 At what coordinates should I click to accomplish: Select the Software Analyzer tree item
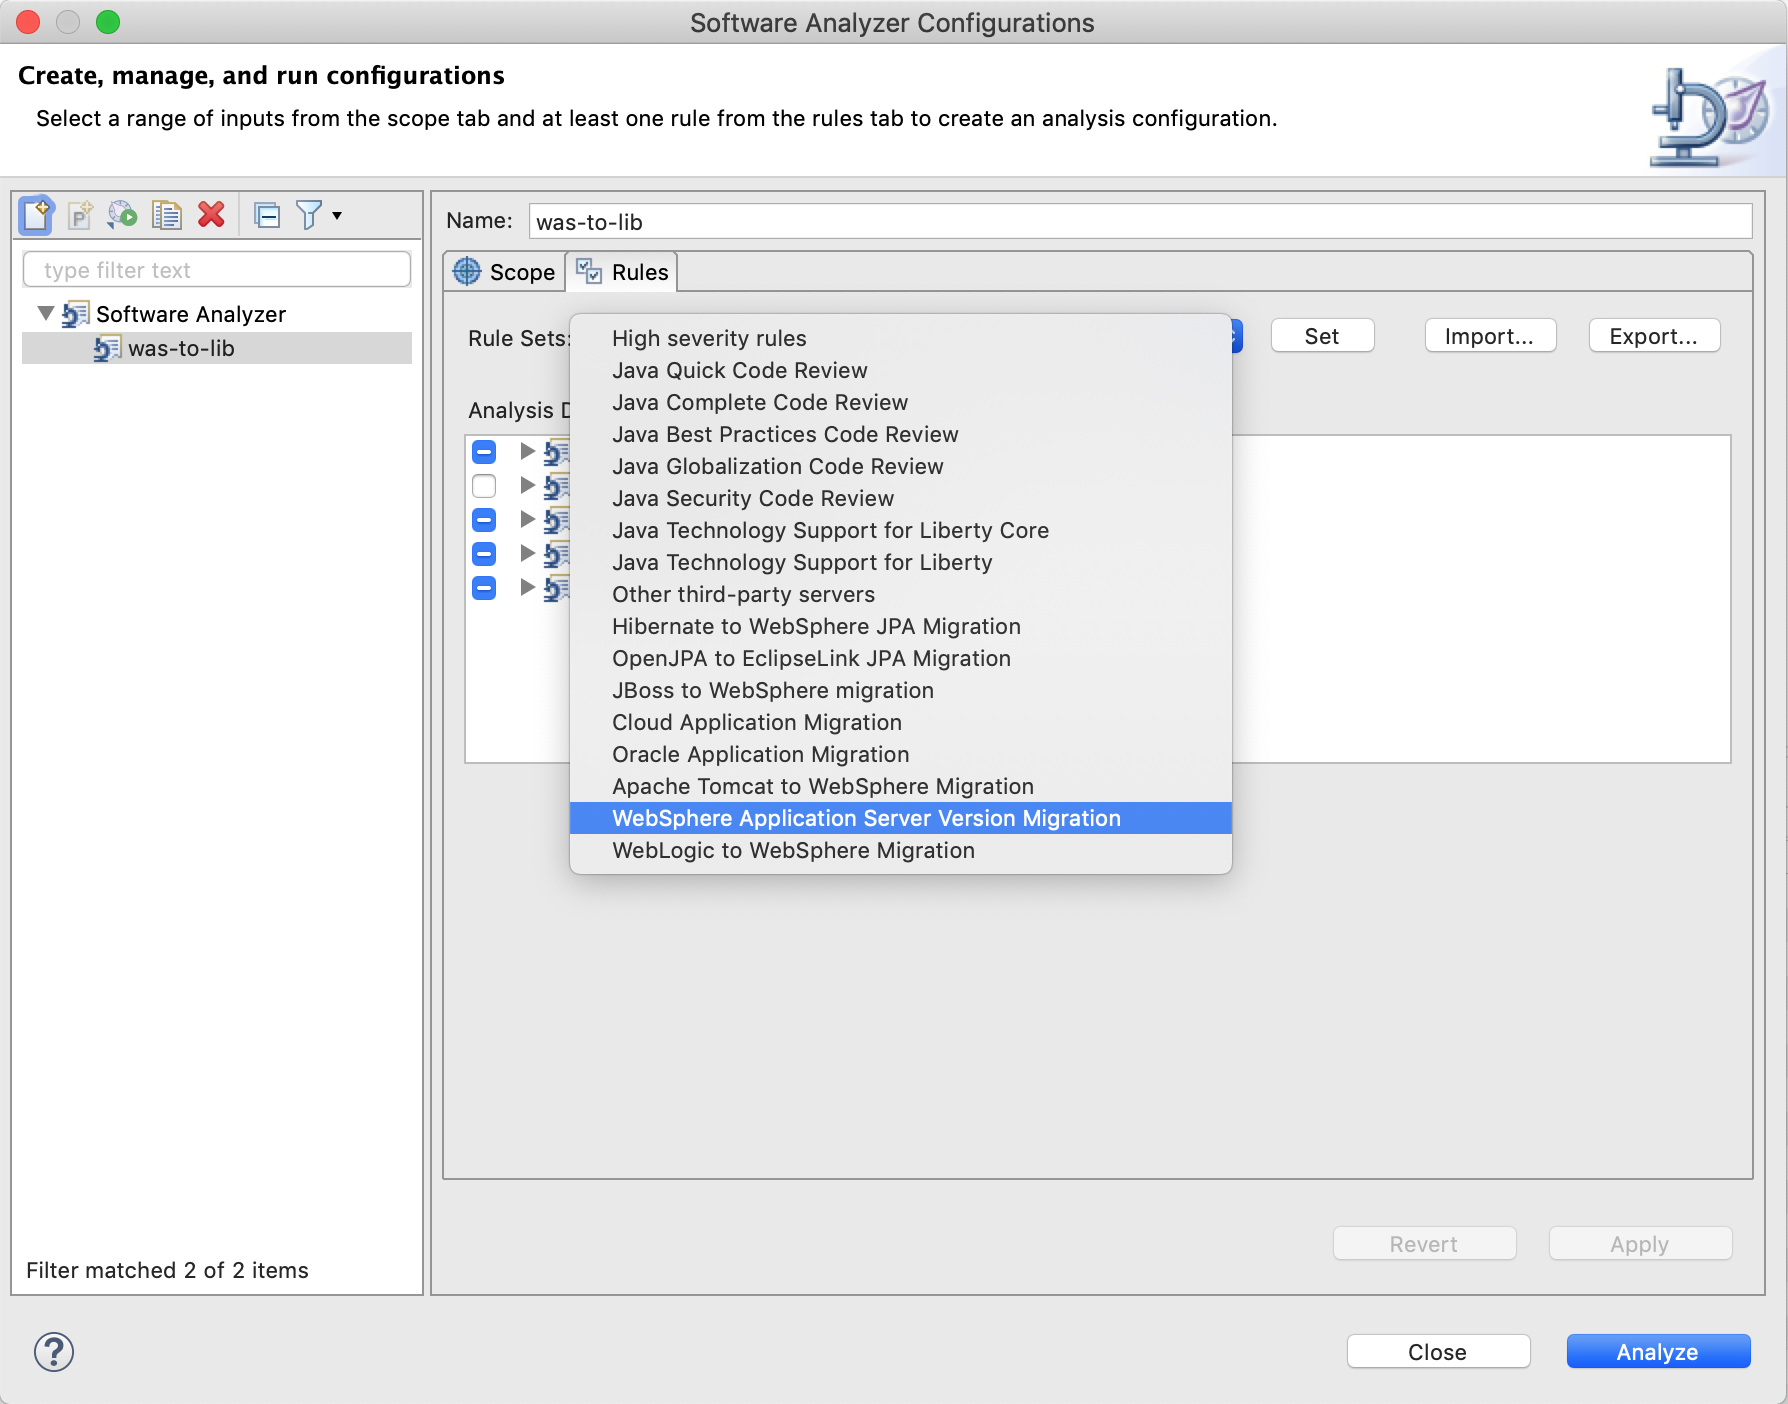[191, 314]
